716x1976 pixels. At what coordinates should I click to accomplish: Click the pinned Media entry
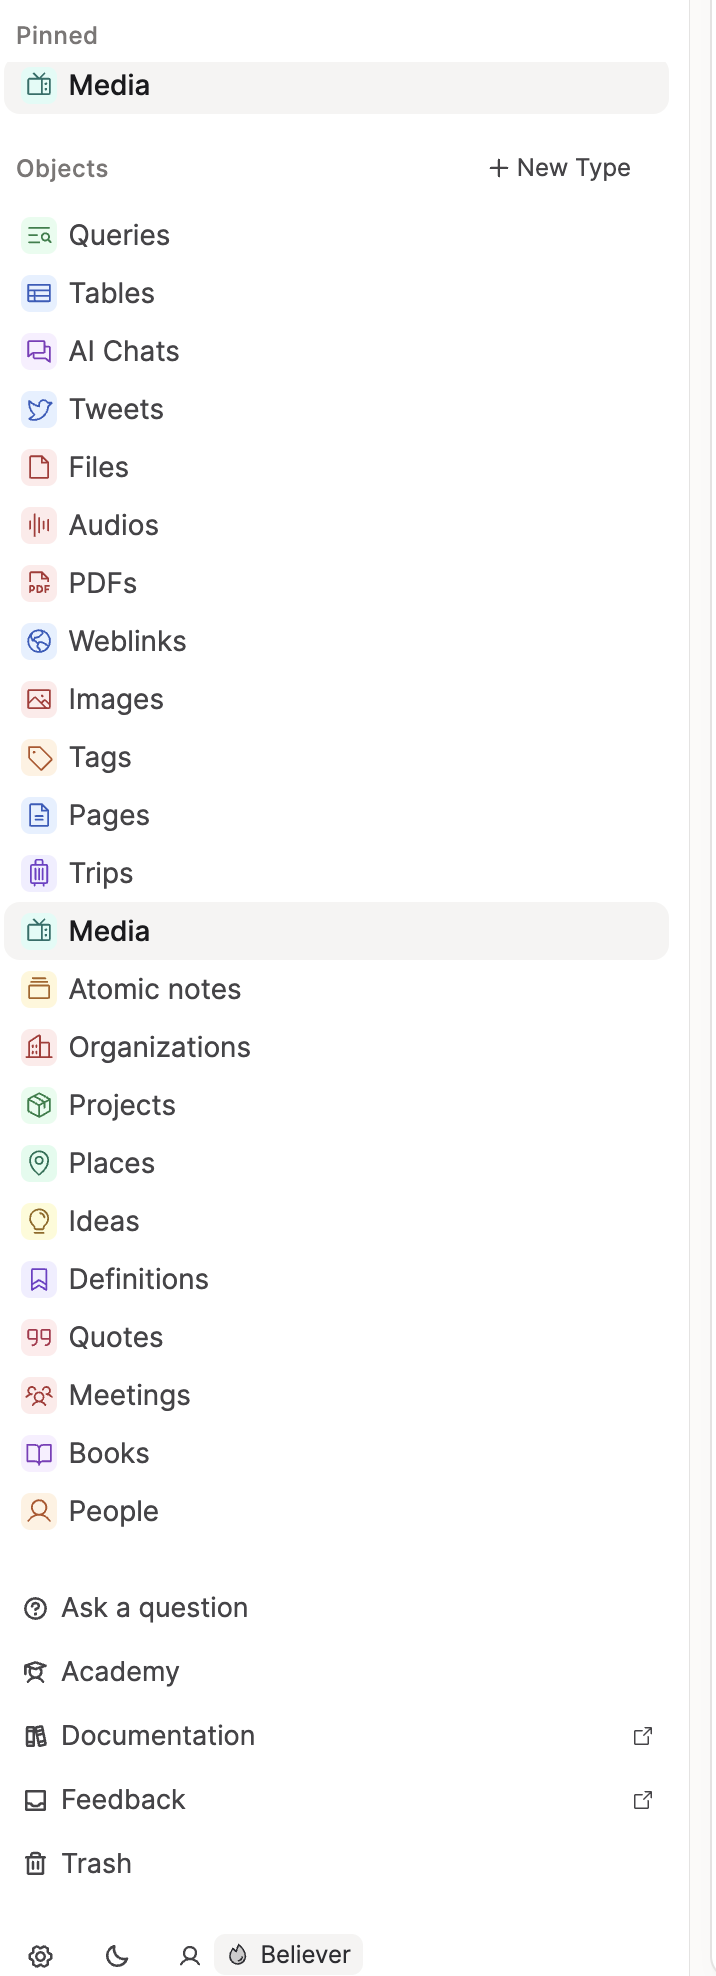click(108, 86)
